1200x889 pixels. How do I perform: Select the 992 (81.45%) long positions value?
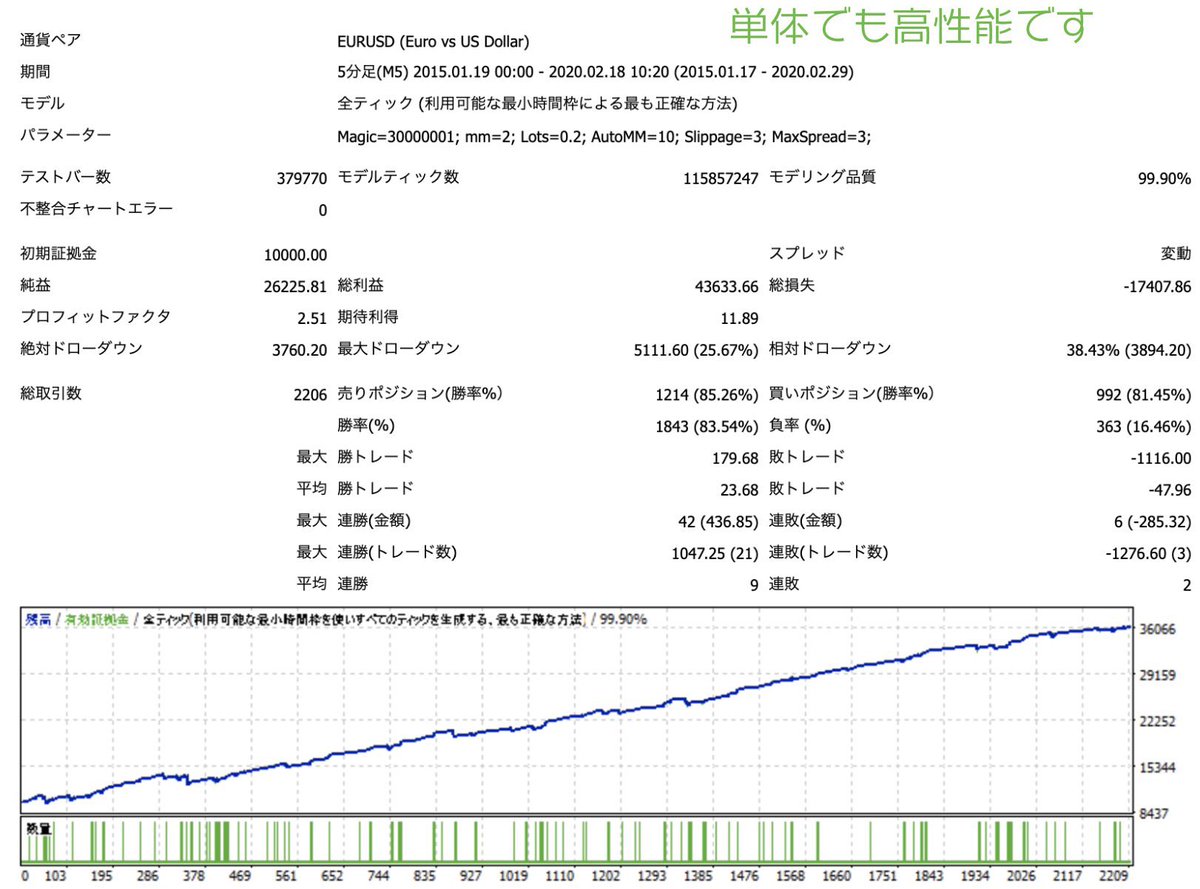click(x=1144, y=395)
